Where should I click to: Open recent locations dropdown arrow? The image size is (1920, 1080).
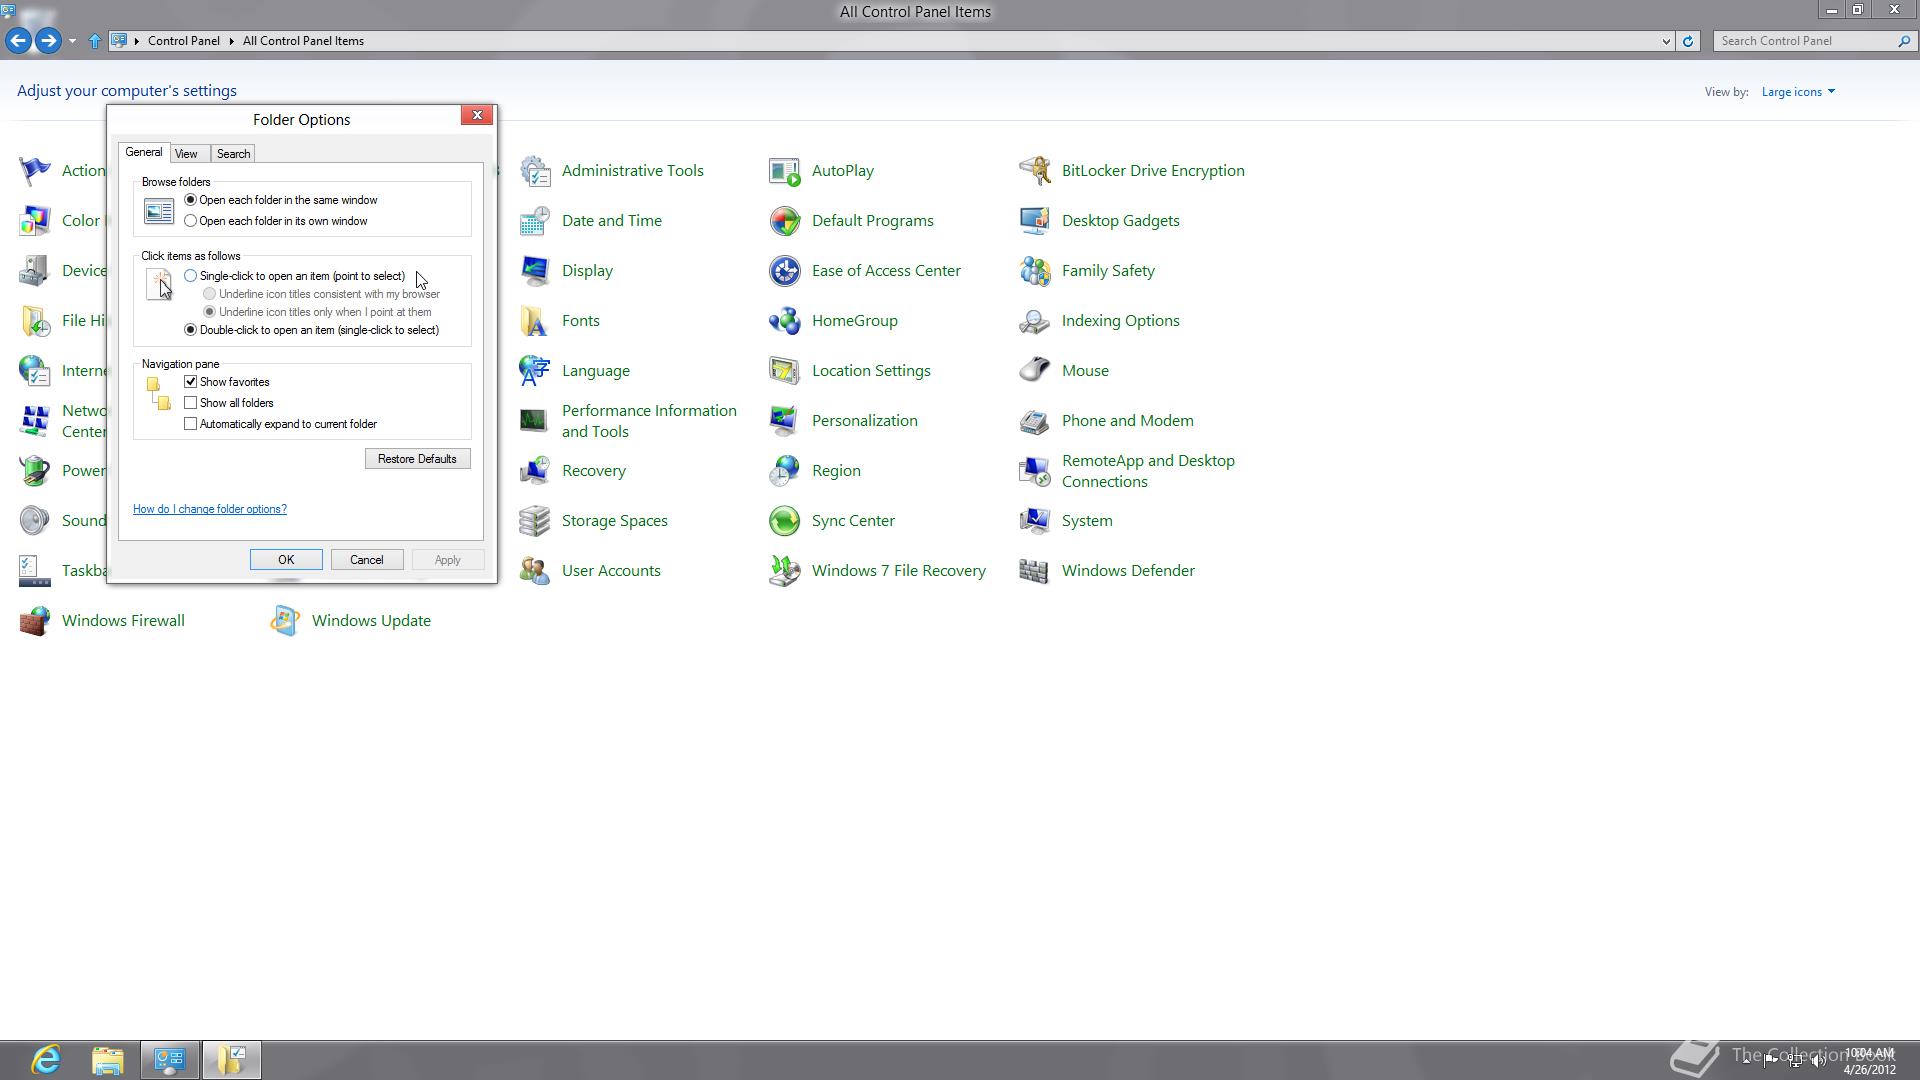(x=72, y=41)
